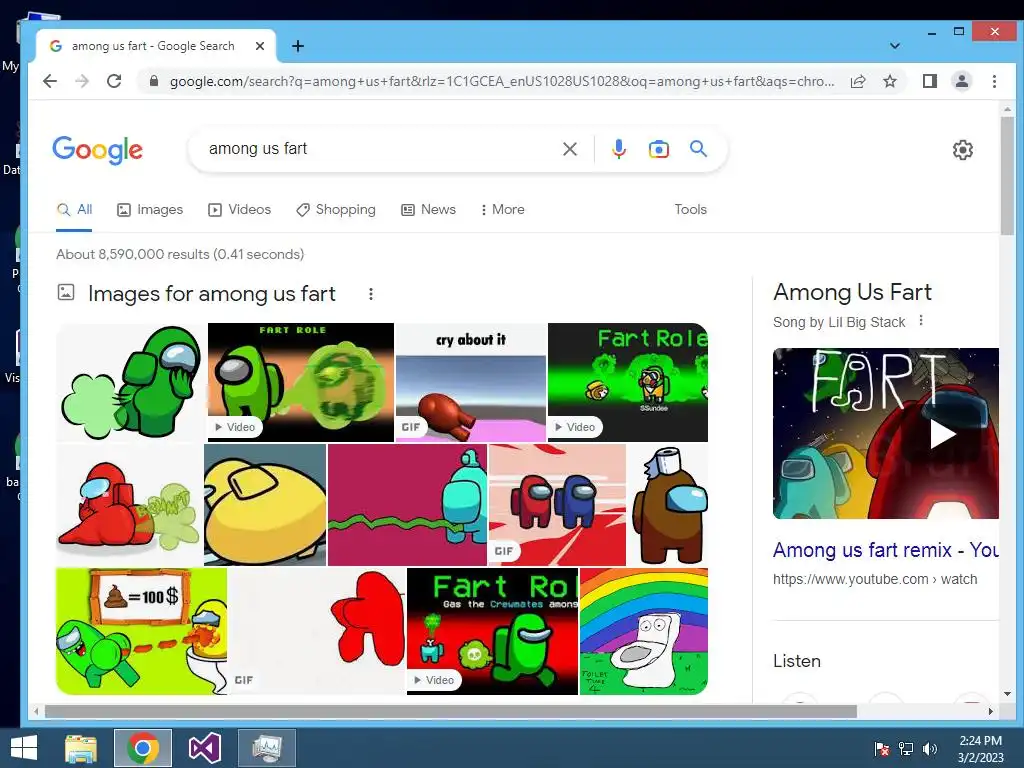
Task: Open the Chrome profile avatar
Action: tap(962, 81)
